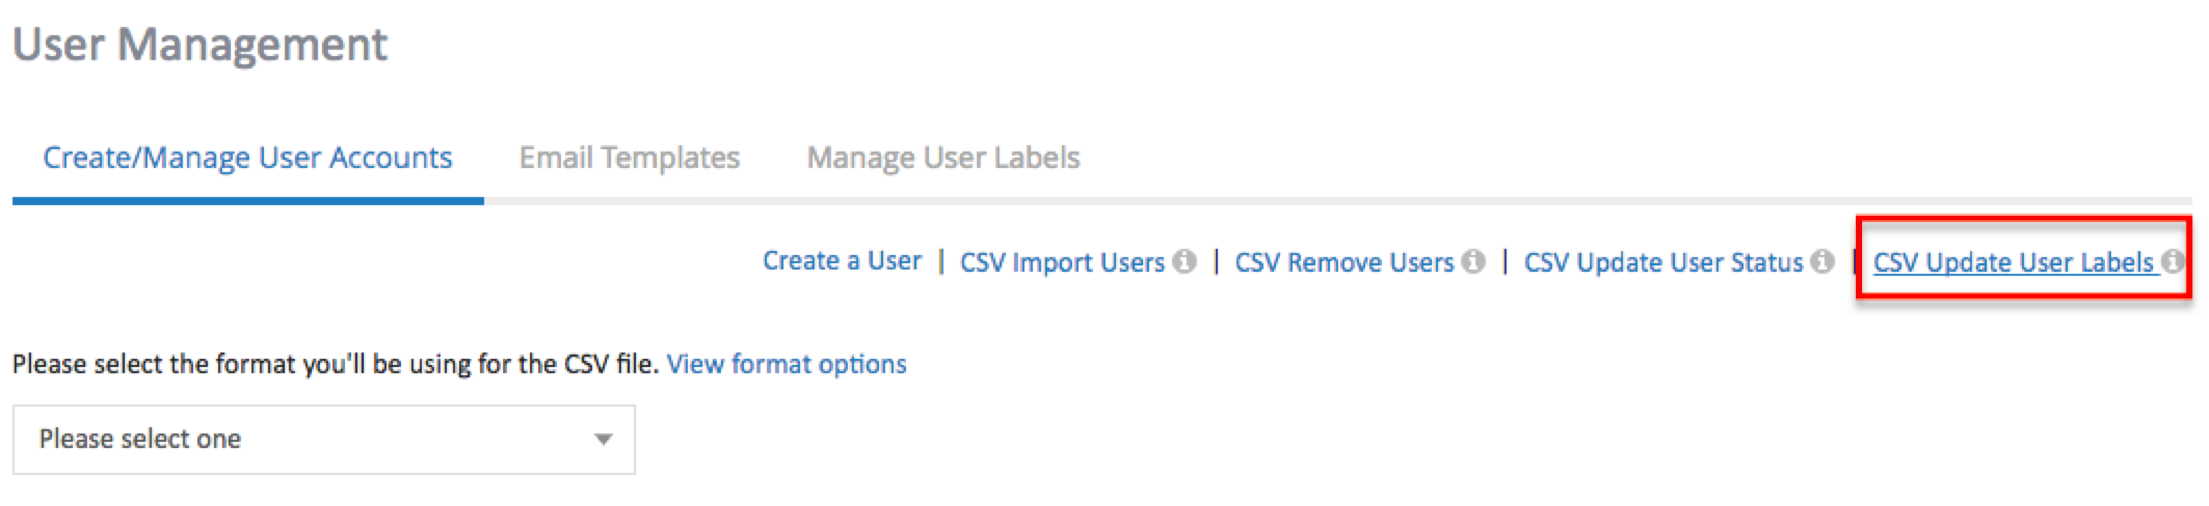Open the 'Please select one' combo box
Viewport: 2209px width, 506px height.
coord(323,439)
